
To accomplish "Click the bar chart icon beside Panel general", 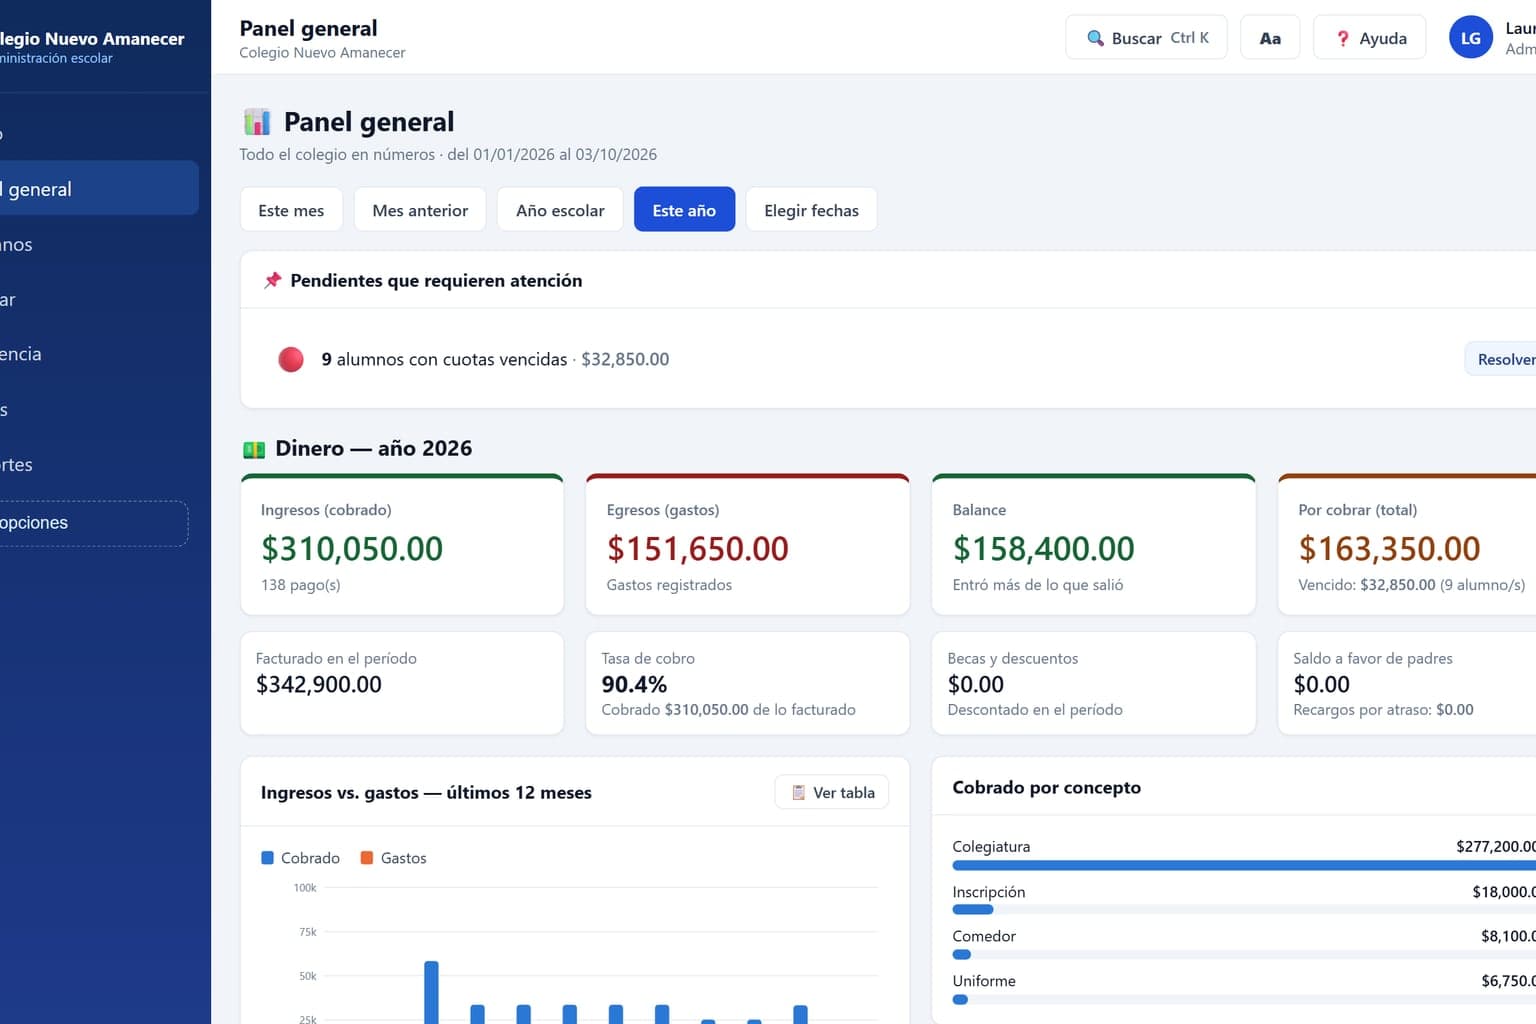I will coord(257,122).
